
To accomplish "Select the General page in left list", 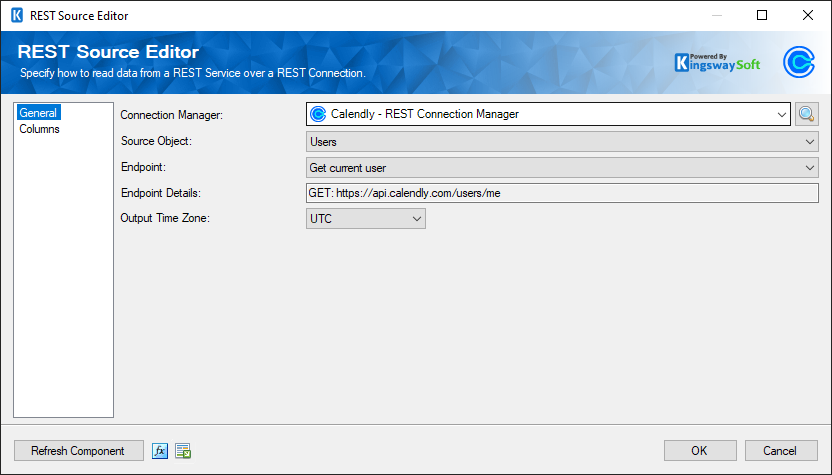I will click(38, 113).
